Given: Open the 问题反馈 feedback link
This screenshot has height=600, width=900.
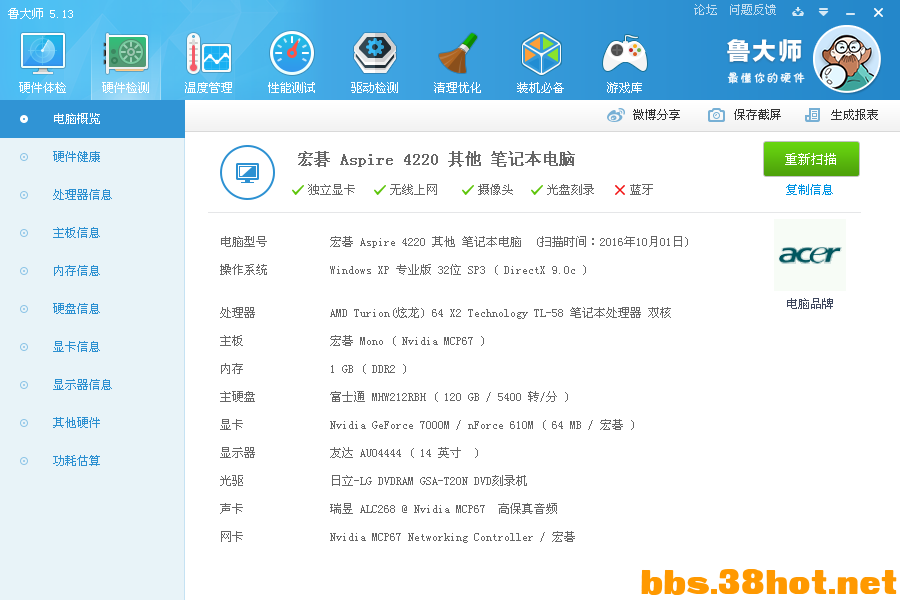Looking at the screenshot, I should coord(752,10).
